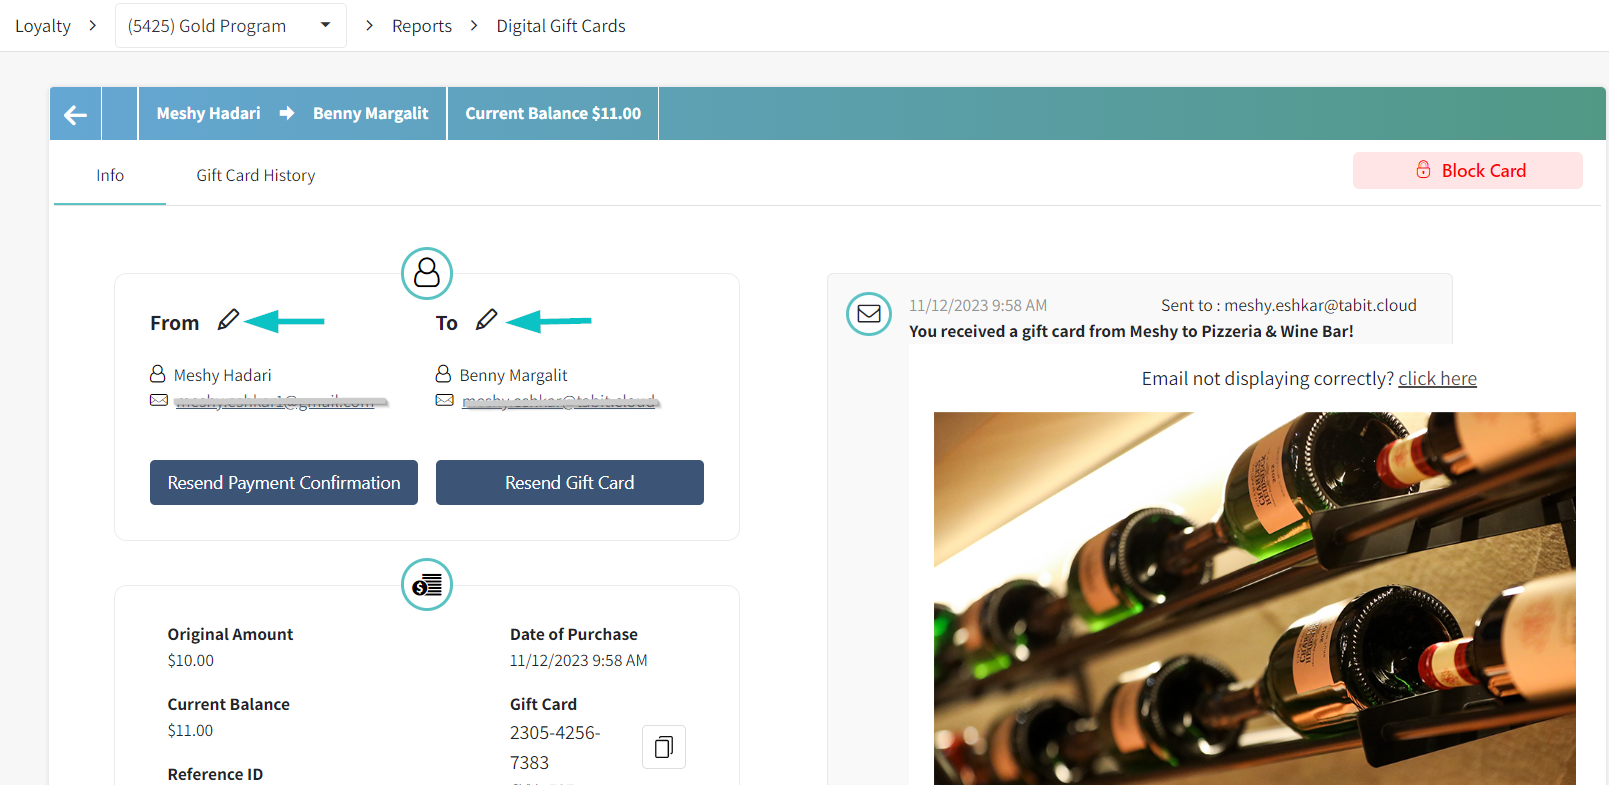This screenshot has height=788, width=1609.
Task: Open the 'click here' email display link
Action: pos(1437,378)
